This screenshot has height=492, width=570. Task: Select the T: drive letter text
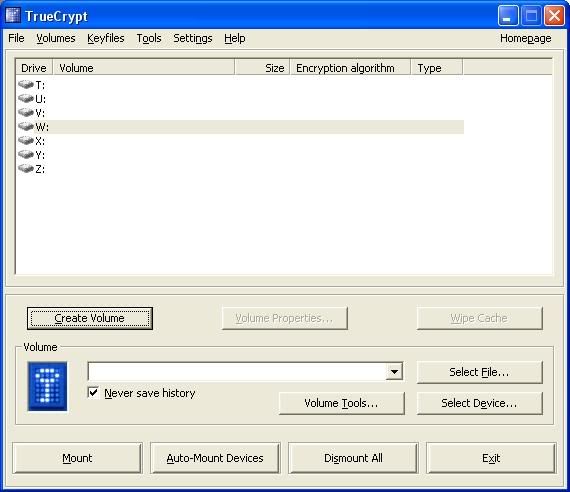[40, 85]
